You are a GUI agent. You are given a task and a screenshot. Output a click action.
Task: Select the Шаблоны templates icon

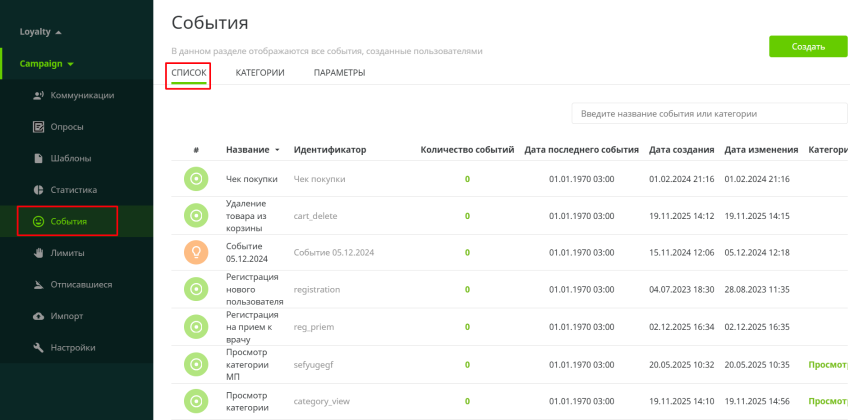point(39,158)
